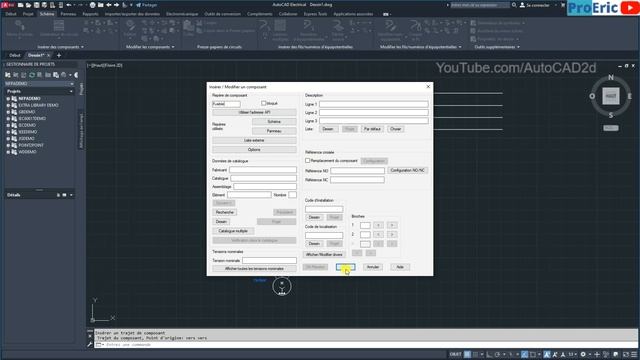This screenshot has height=360, width=640.
Task: Click the Fabricant input field
Action: tap(263, 169)
